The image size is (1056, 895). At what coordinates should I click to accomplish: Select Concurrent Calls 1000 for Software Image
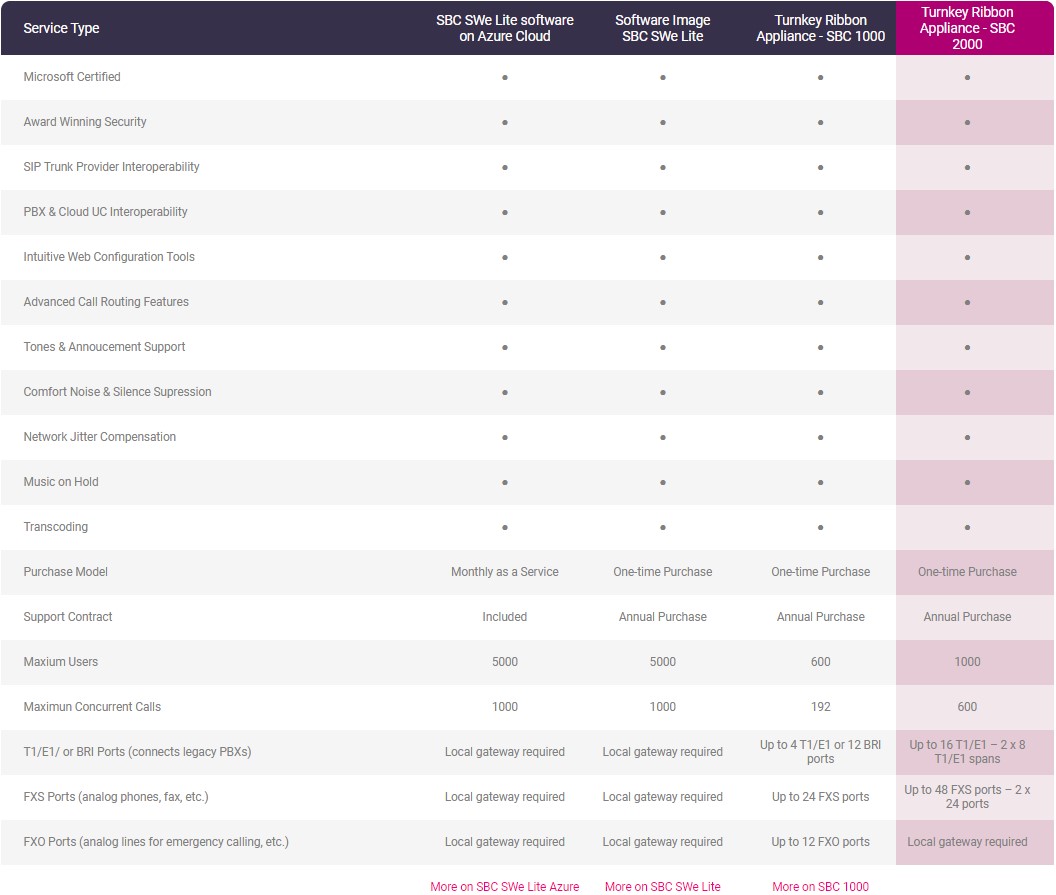pos(663,707)
